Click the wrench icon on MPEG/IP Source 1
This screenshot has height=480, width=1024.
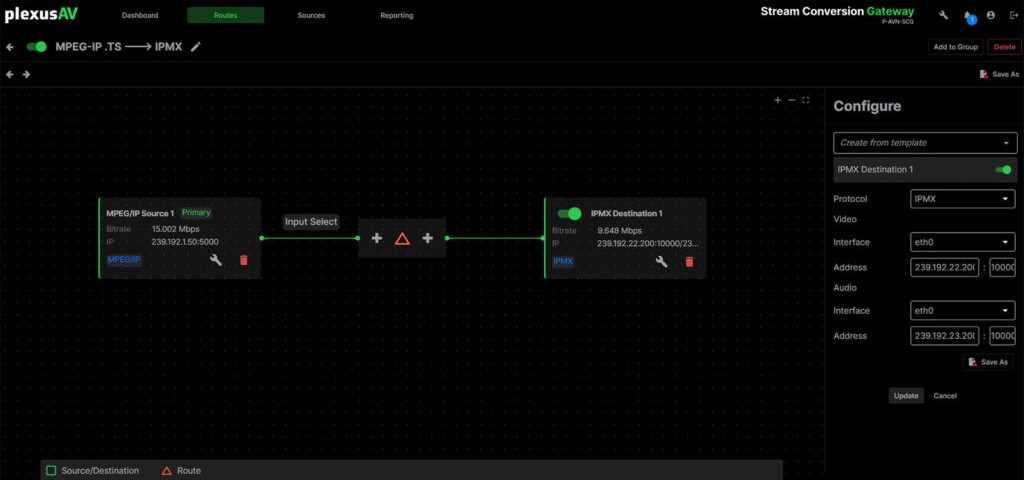[216, 261]
